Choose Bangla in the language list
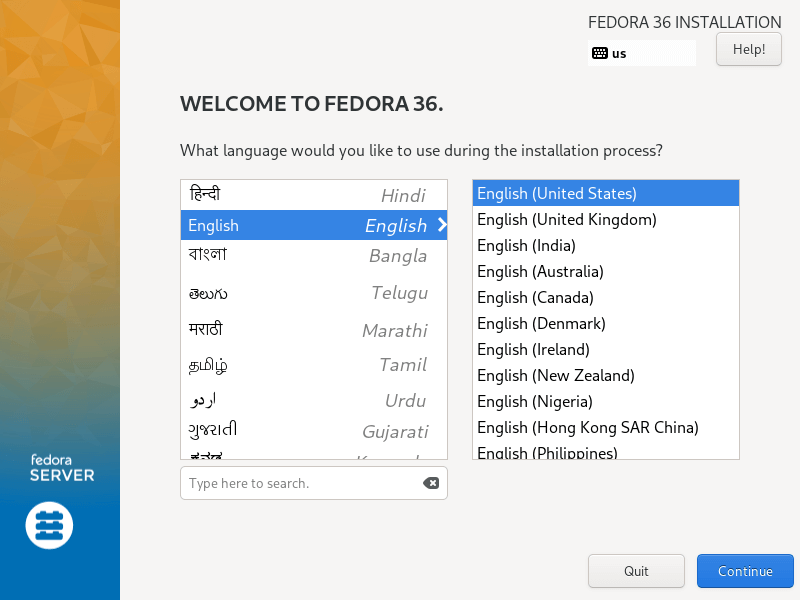800x600 pixels. point(313,255)
